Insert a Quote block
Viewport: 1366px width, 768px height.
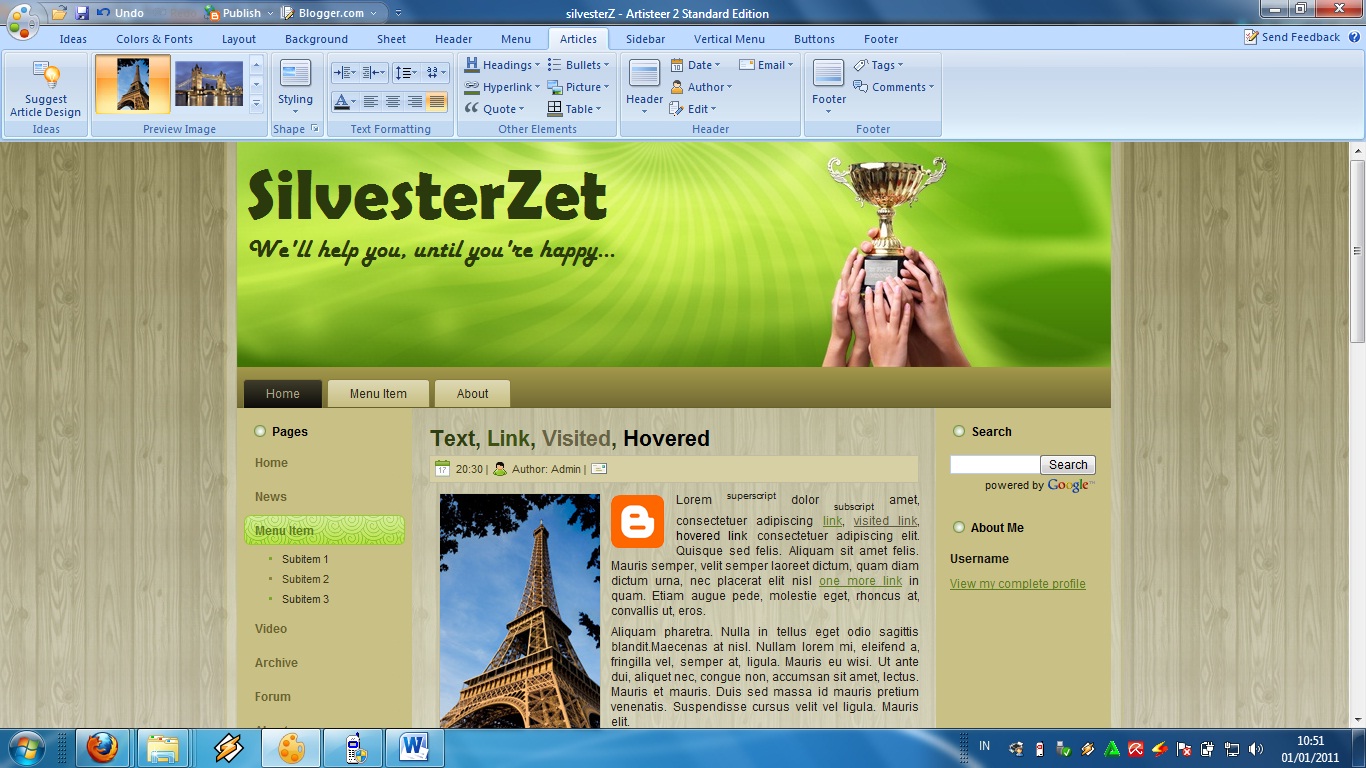pyautogui.click(x=496, y=108)
